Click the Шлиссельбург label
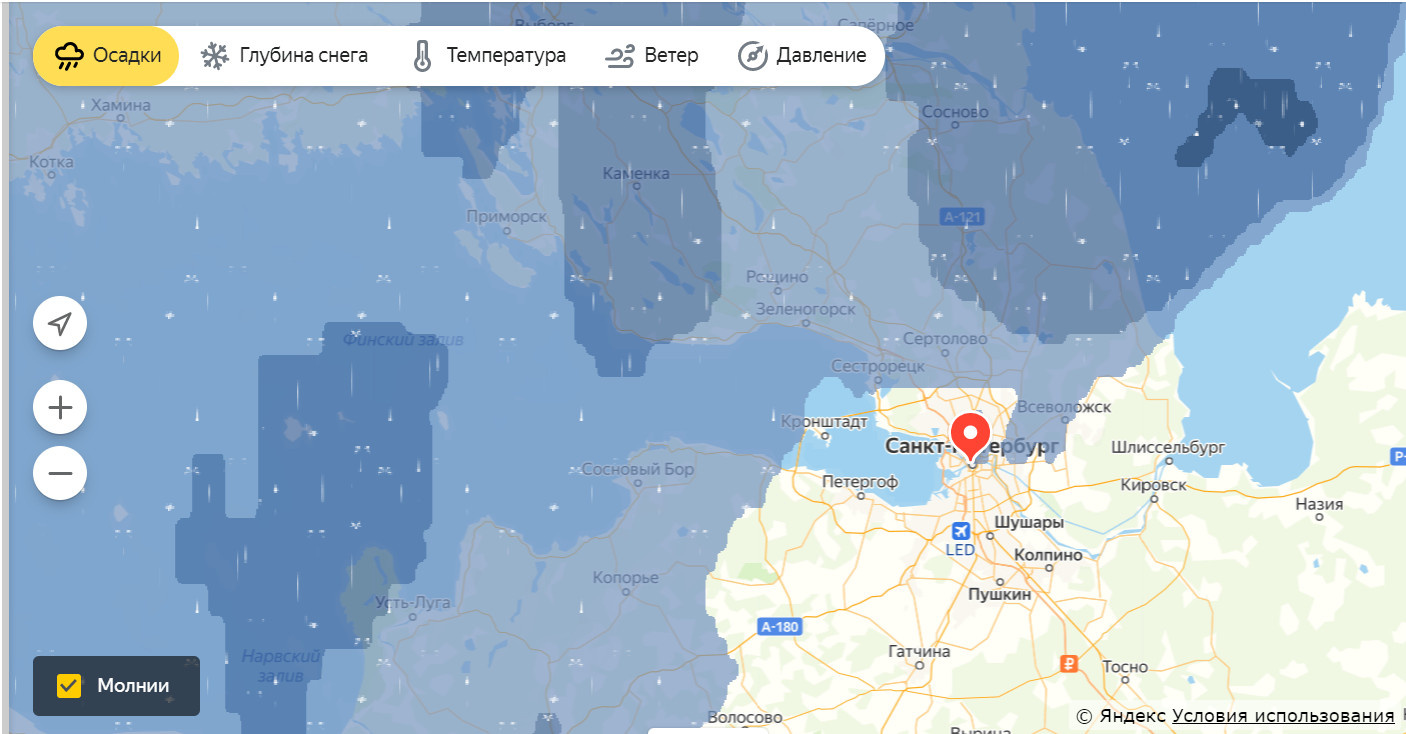 point(1168,447)
